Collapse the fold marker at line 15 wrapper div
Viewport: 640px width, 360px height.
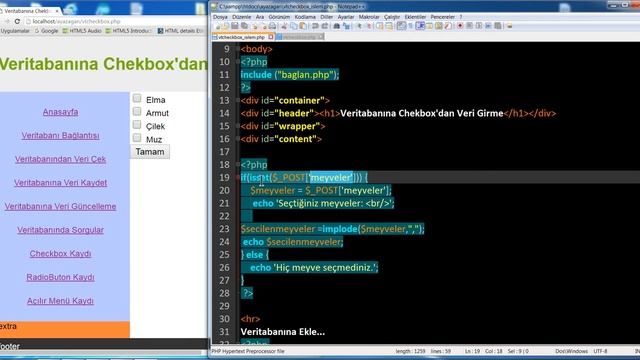(238, 126)
